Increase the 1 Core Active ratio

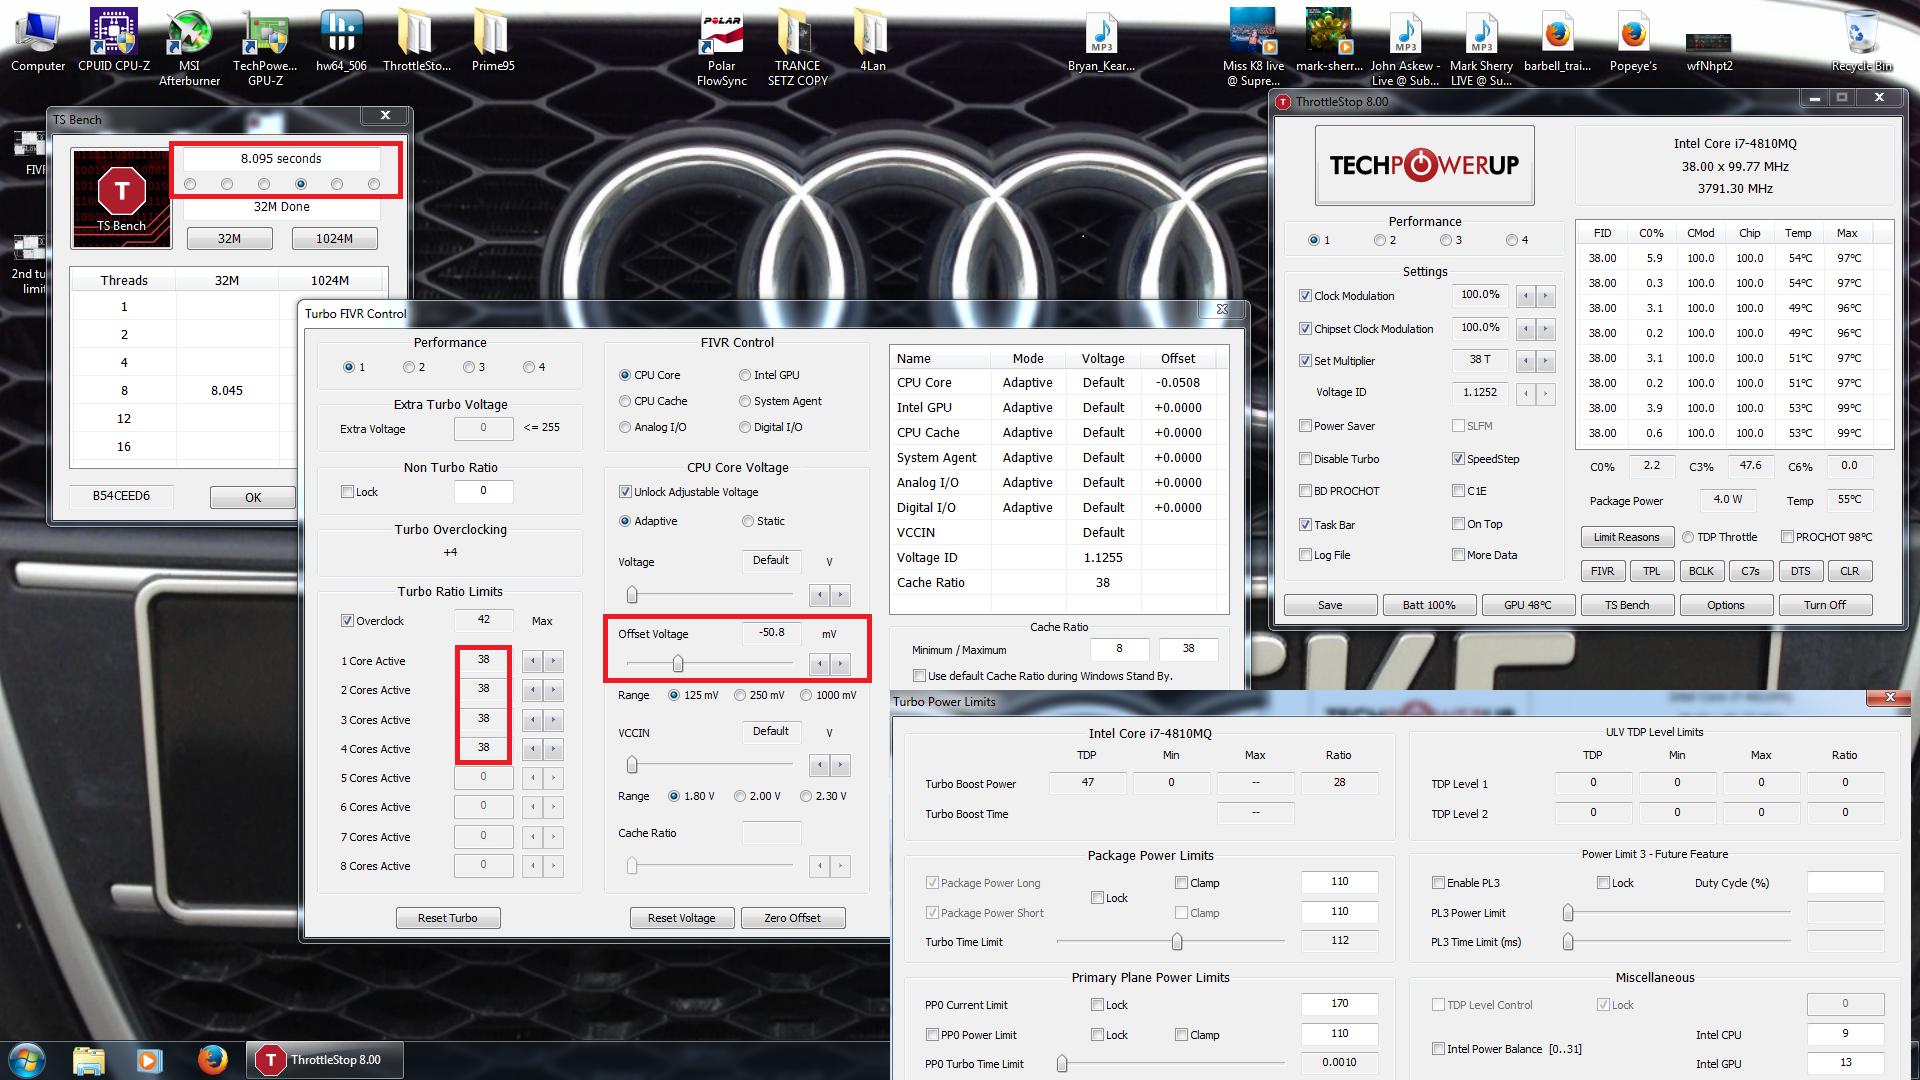[x=553, y=661]
